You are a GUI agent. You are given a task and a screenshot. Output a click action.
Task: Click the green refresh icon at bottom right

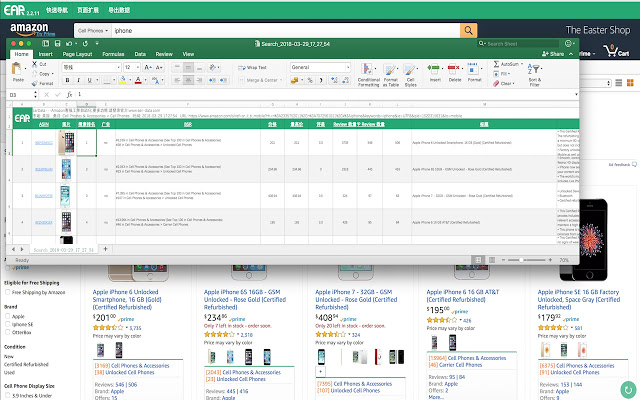[626, 387]
